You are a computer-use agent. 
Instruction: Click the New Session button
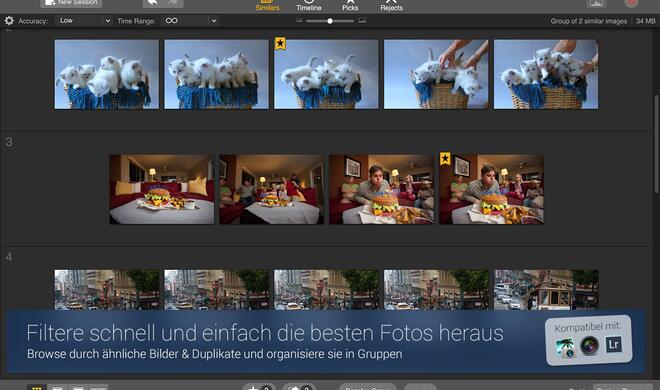coord(71,3)
